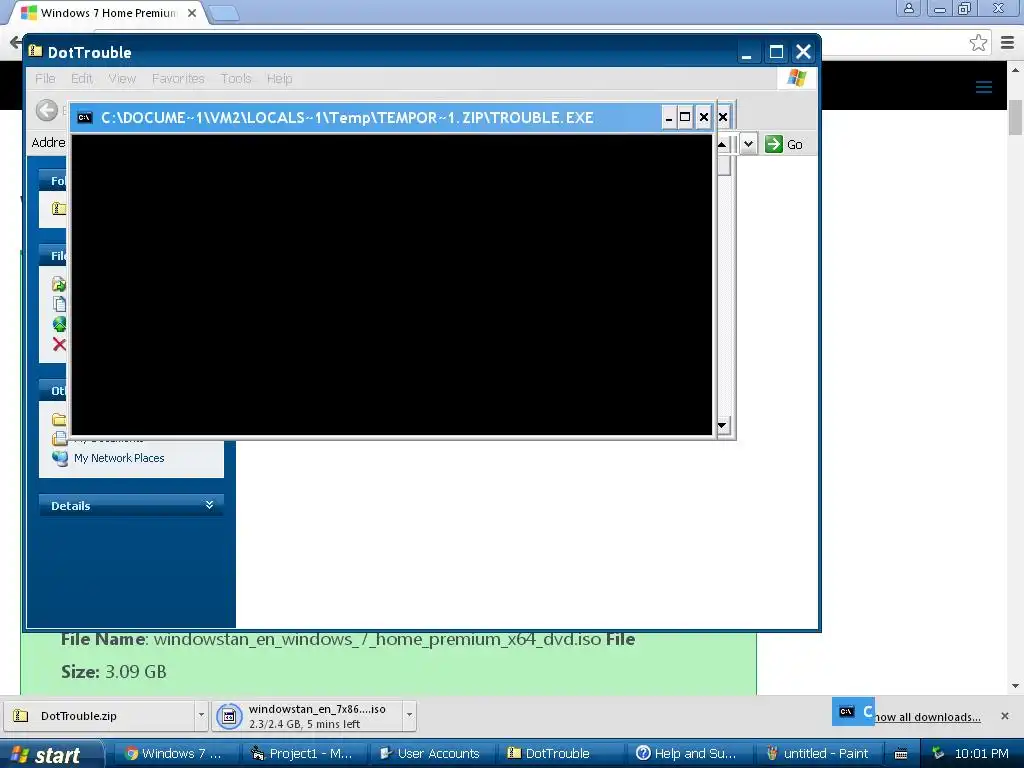Viewport: 1024px width, 768px height.
Task: Click the keyboard icon in taskbar
Action: coord(901,754)
